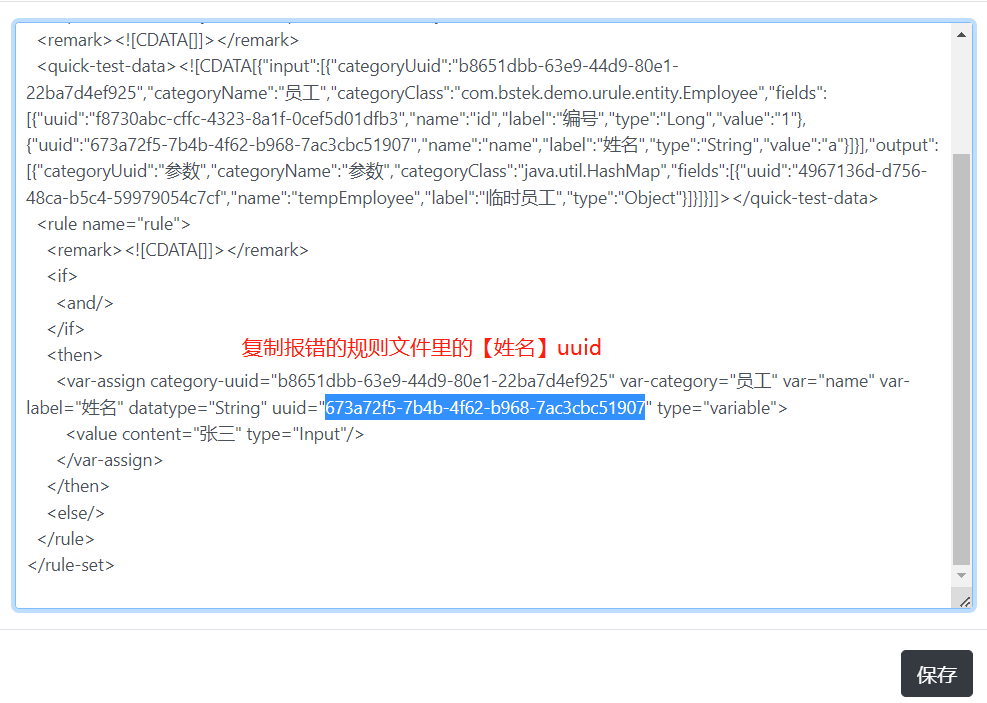This screenshot has width=987, height=703.
Task: Click the <value content="张三" type="Input"/> line
Action: [215, 434]
